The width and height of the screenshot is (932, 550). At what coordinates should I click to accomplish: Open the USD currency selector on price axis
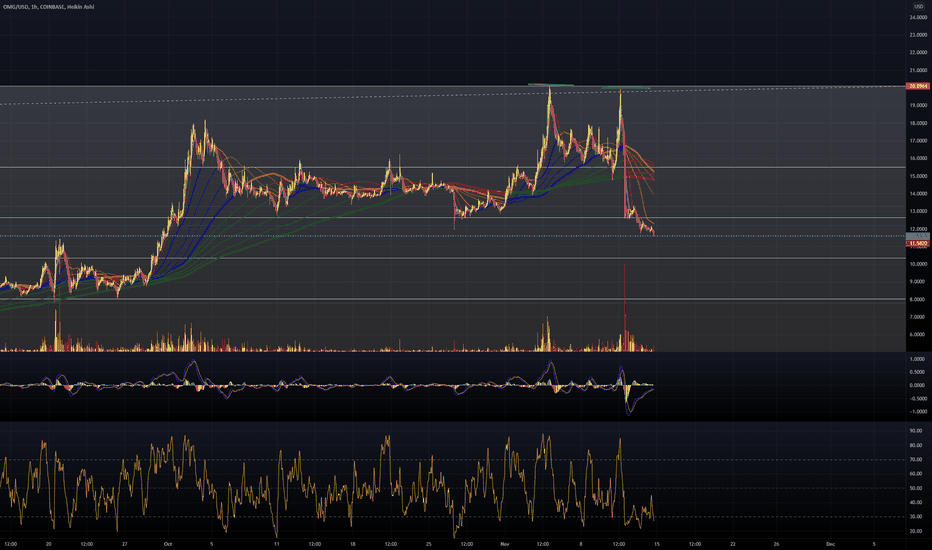[918, 7]
